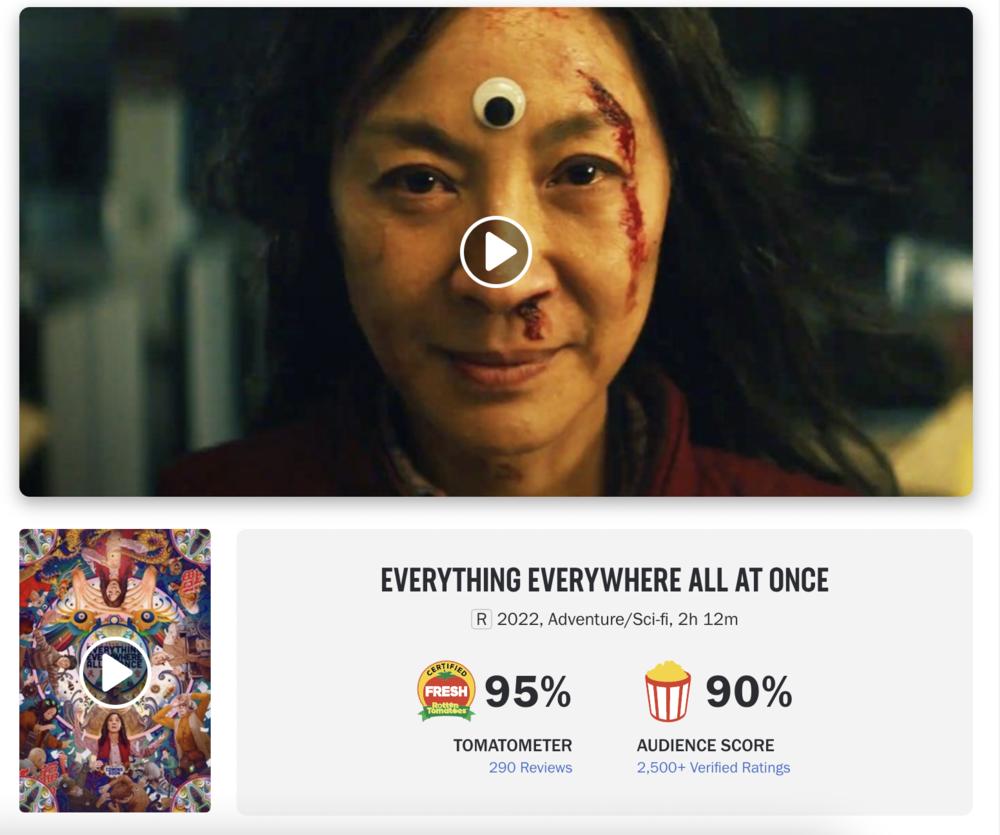Screen dimensions: 1000x835
Task: Play the main trailer video
Action: coord(496,252)
